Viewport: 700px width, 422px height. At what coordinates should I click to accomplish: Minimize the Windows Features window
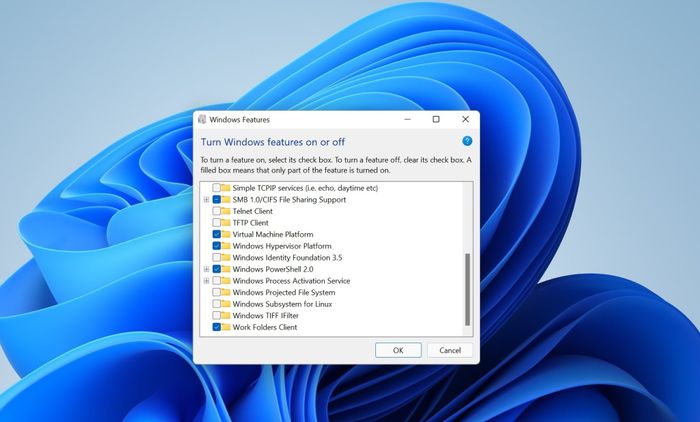coord(407,119)
